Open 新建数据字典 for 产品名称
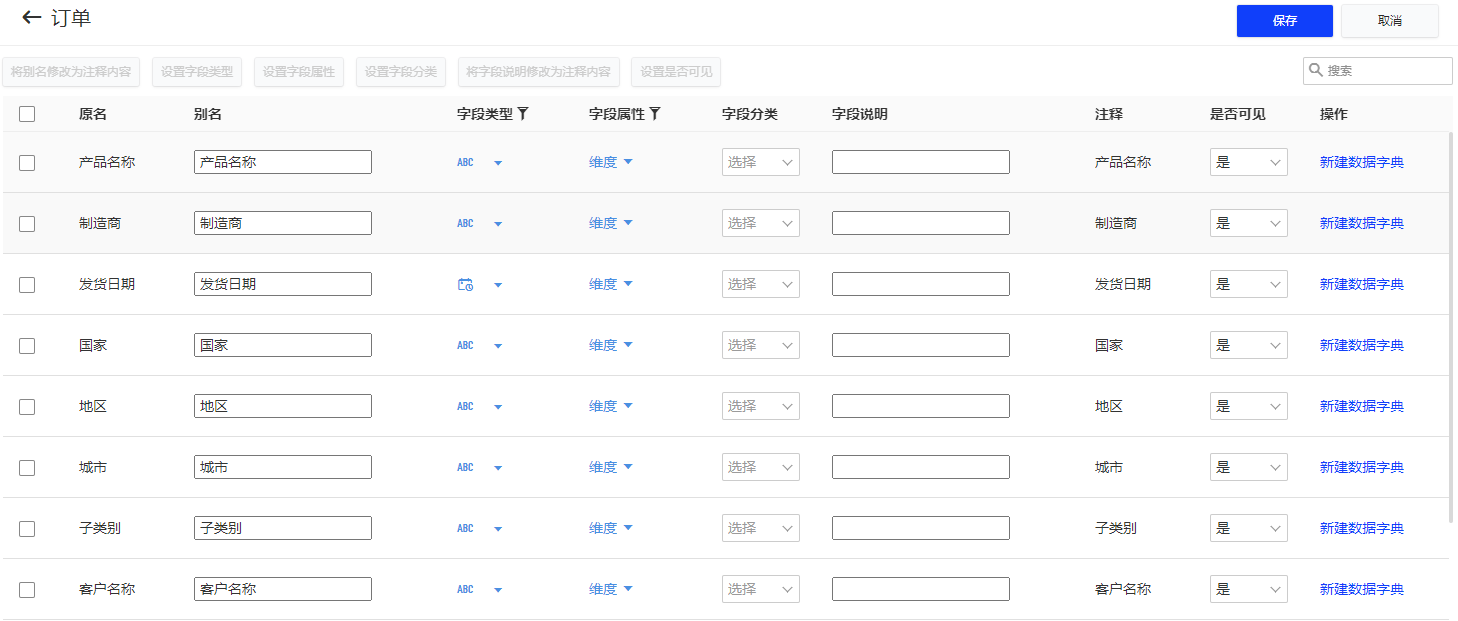The width and height of the screenshot is (1458, 621). tap(1361, 161)
